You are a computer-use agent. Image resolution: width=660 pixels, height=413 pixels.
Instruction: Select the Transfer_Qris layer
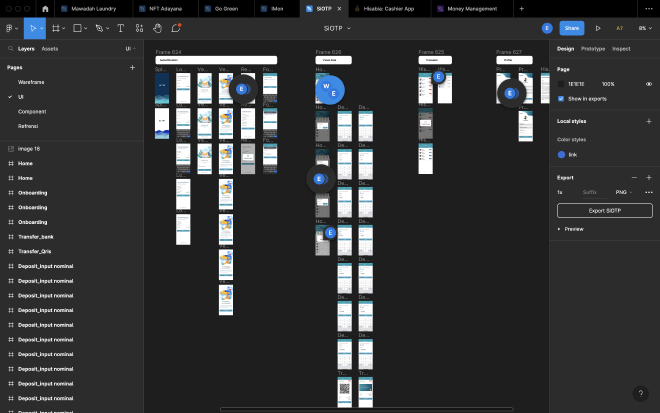[x=35, y=251]
